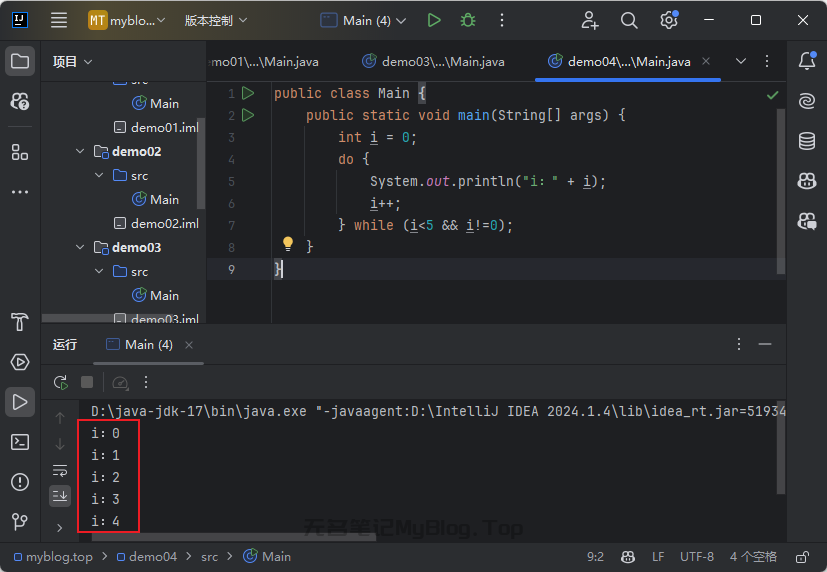Open the AI Assistant spiral icon

[807, 101]
